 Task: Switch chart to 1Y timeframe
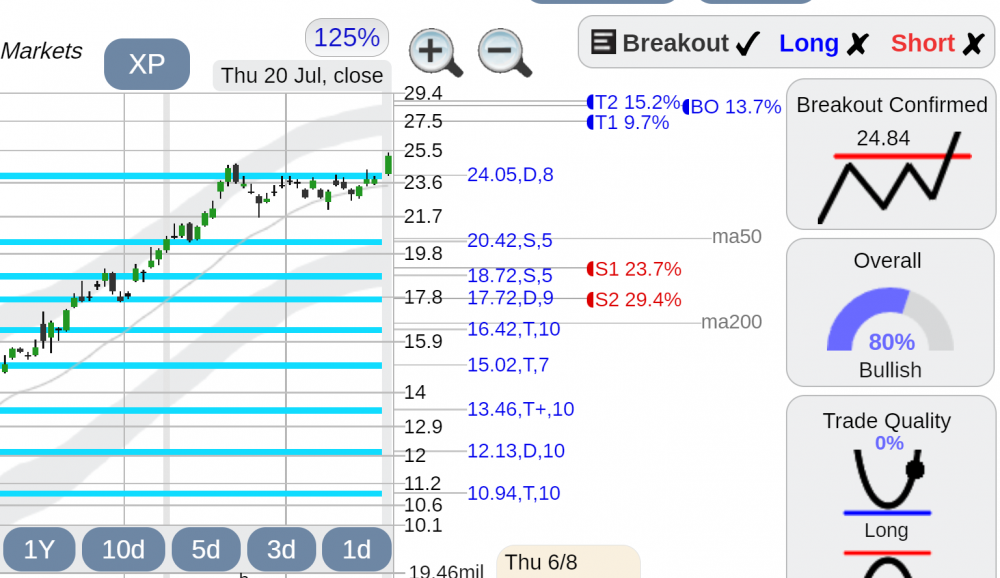39,549
